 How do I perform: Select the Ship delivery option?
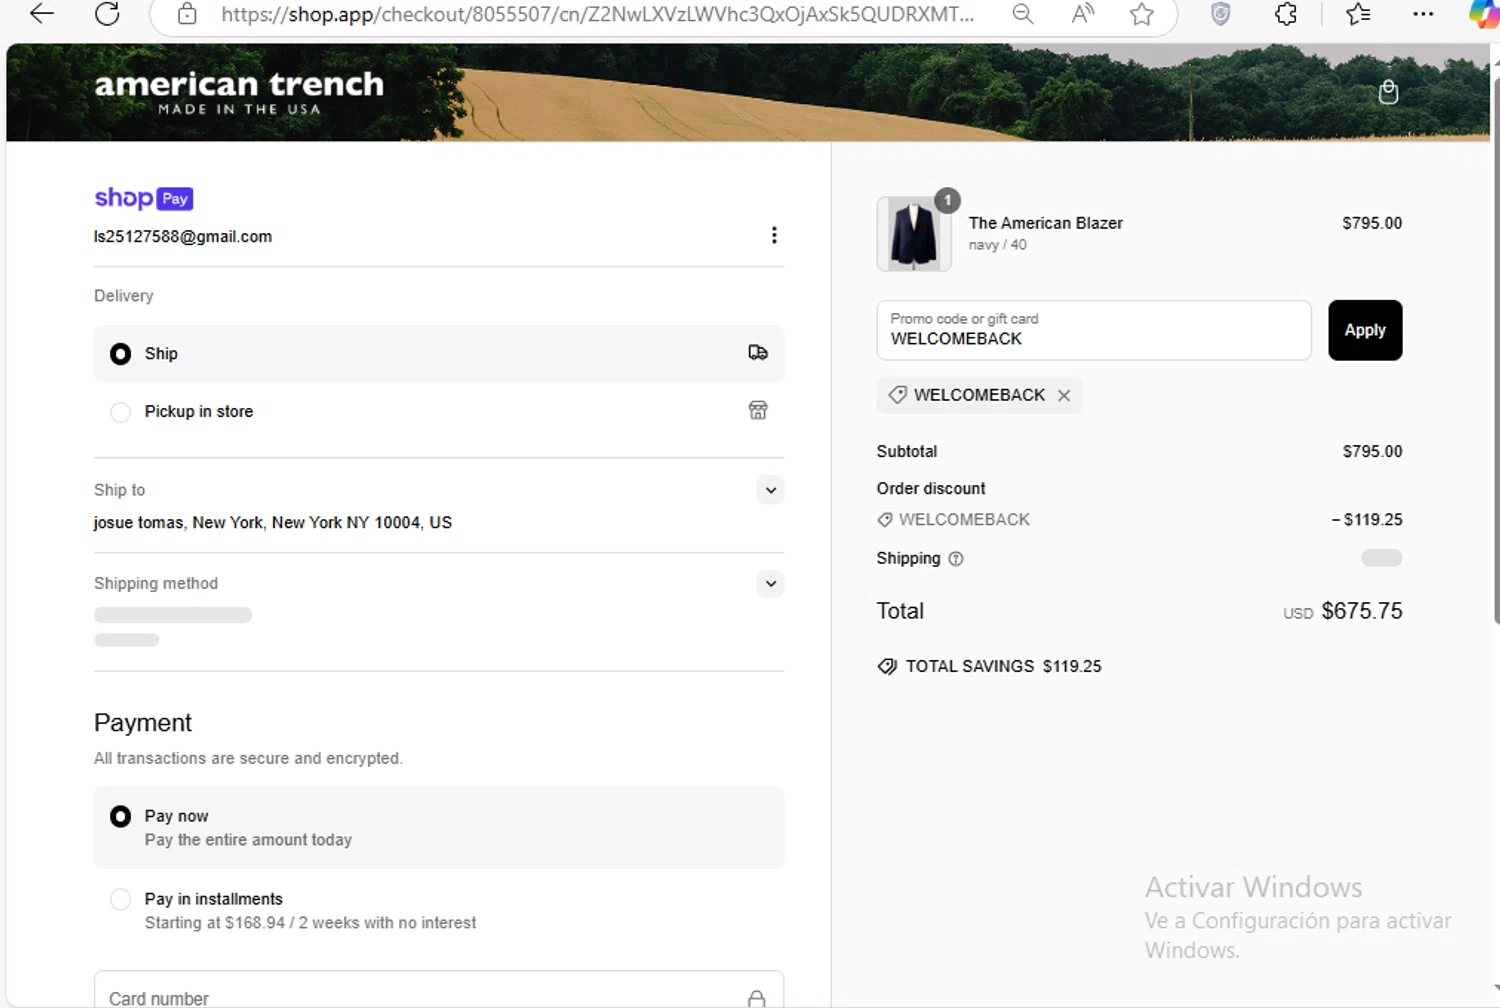[x=439, y=354]
